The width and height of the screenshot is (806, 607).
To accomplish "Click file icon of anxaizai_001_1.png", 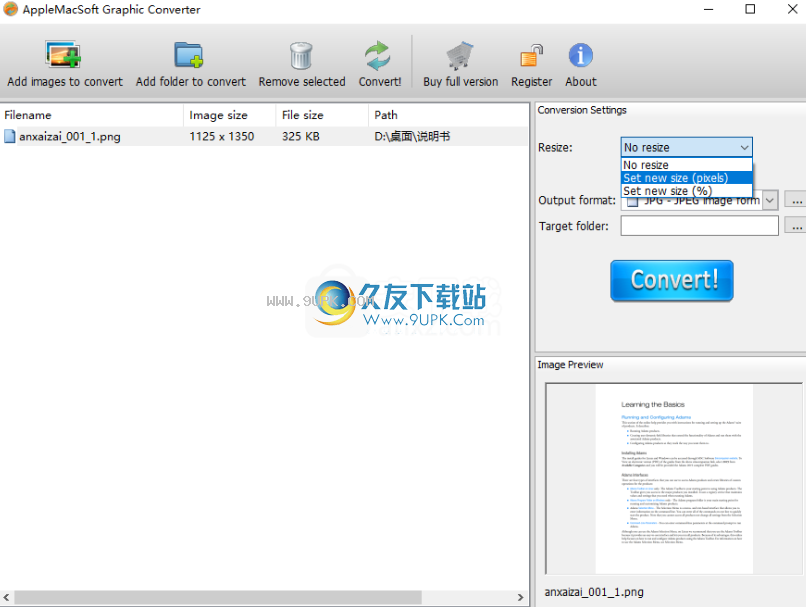I will tap(10, 136).
